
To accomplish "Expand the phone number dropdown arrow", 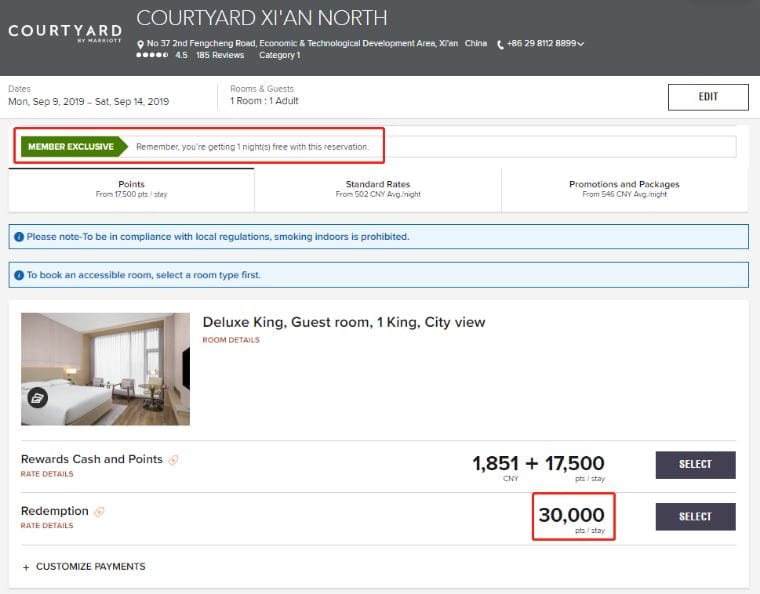I will (581, 44).
